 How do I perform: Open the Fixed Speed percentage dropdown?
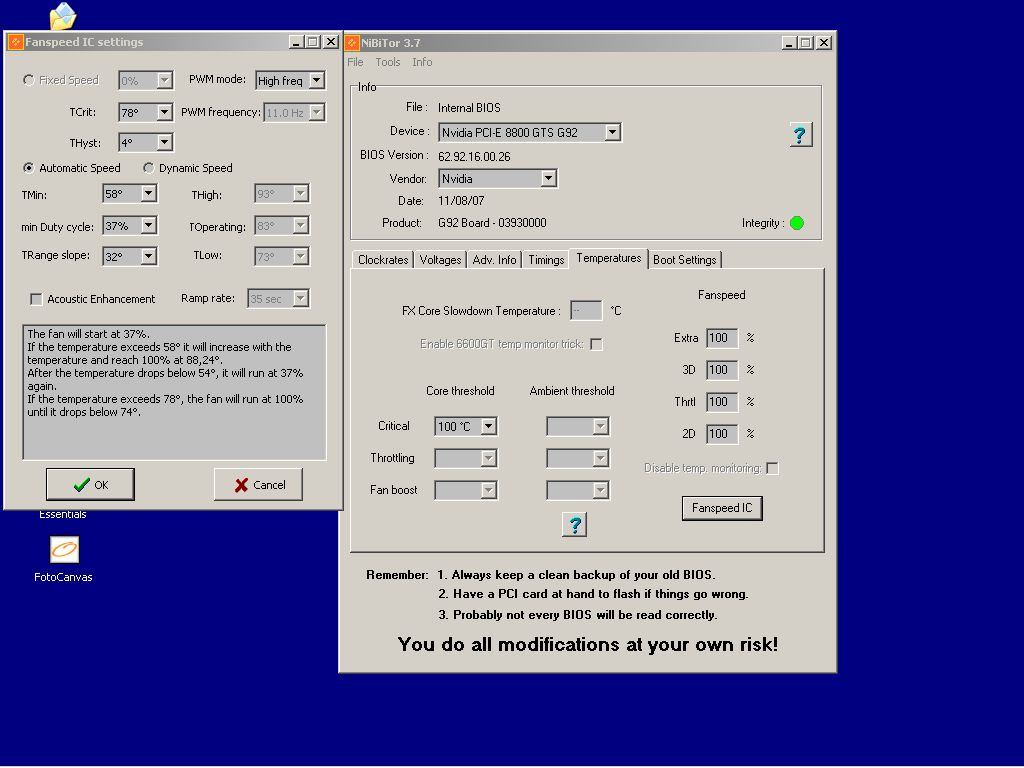165,80
